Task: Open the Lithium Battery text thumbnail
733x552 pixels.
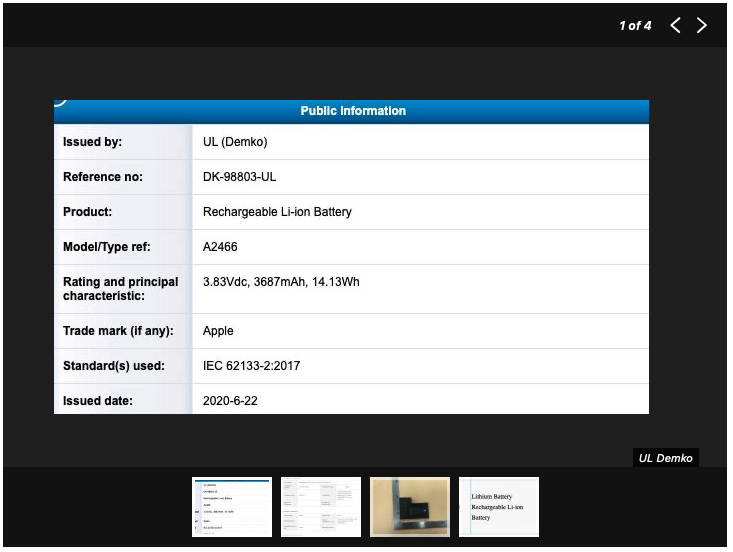Action: coord(499,507)
